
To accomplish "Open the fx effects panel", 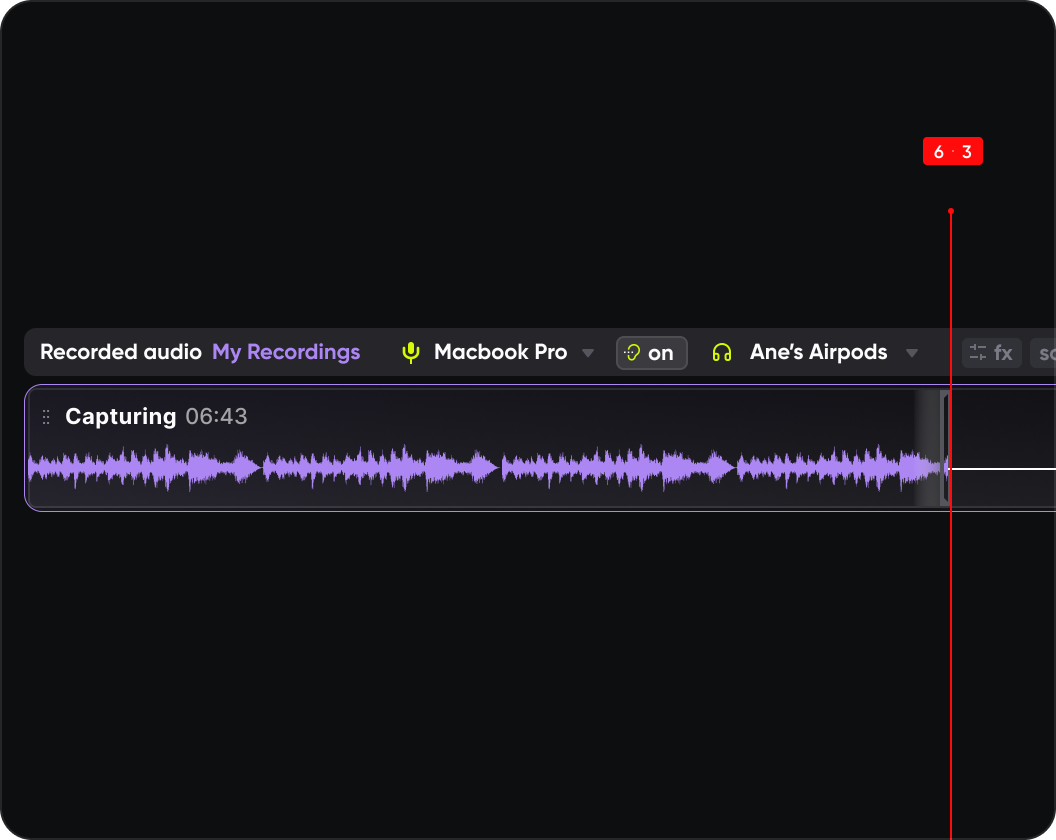I will click(1003, 352).
